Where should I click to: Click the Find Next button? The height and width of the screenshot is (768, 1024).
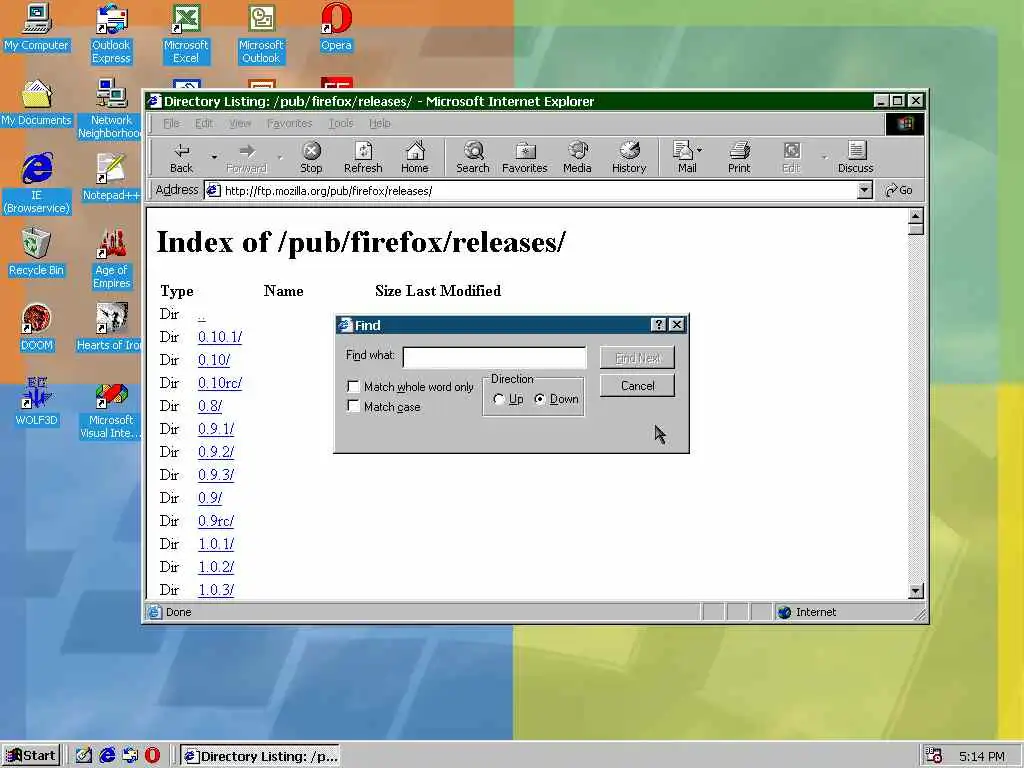click(637, 357)
